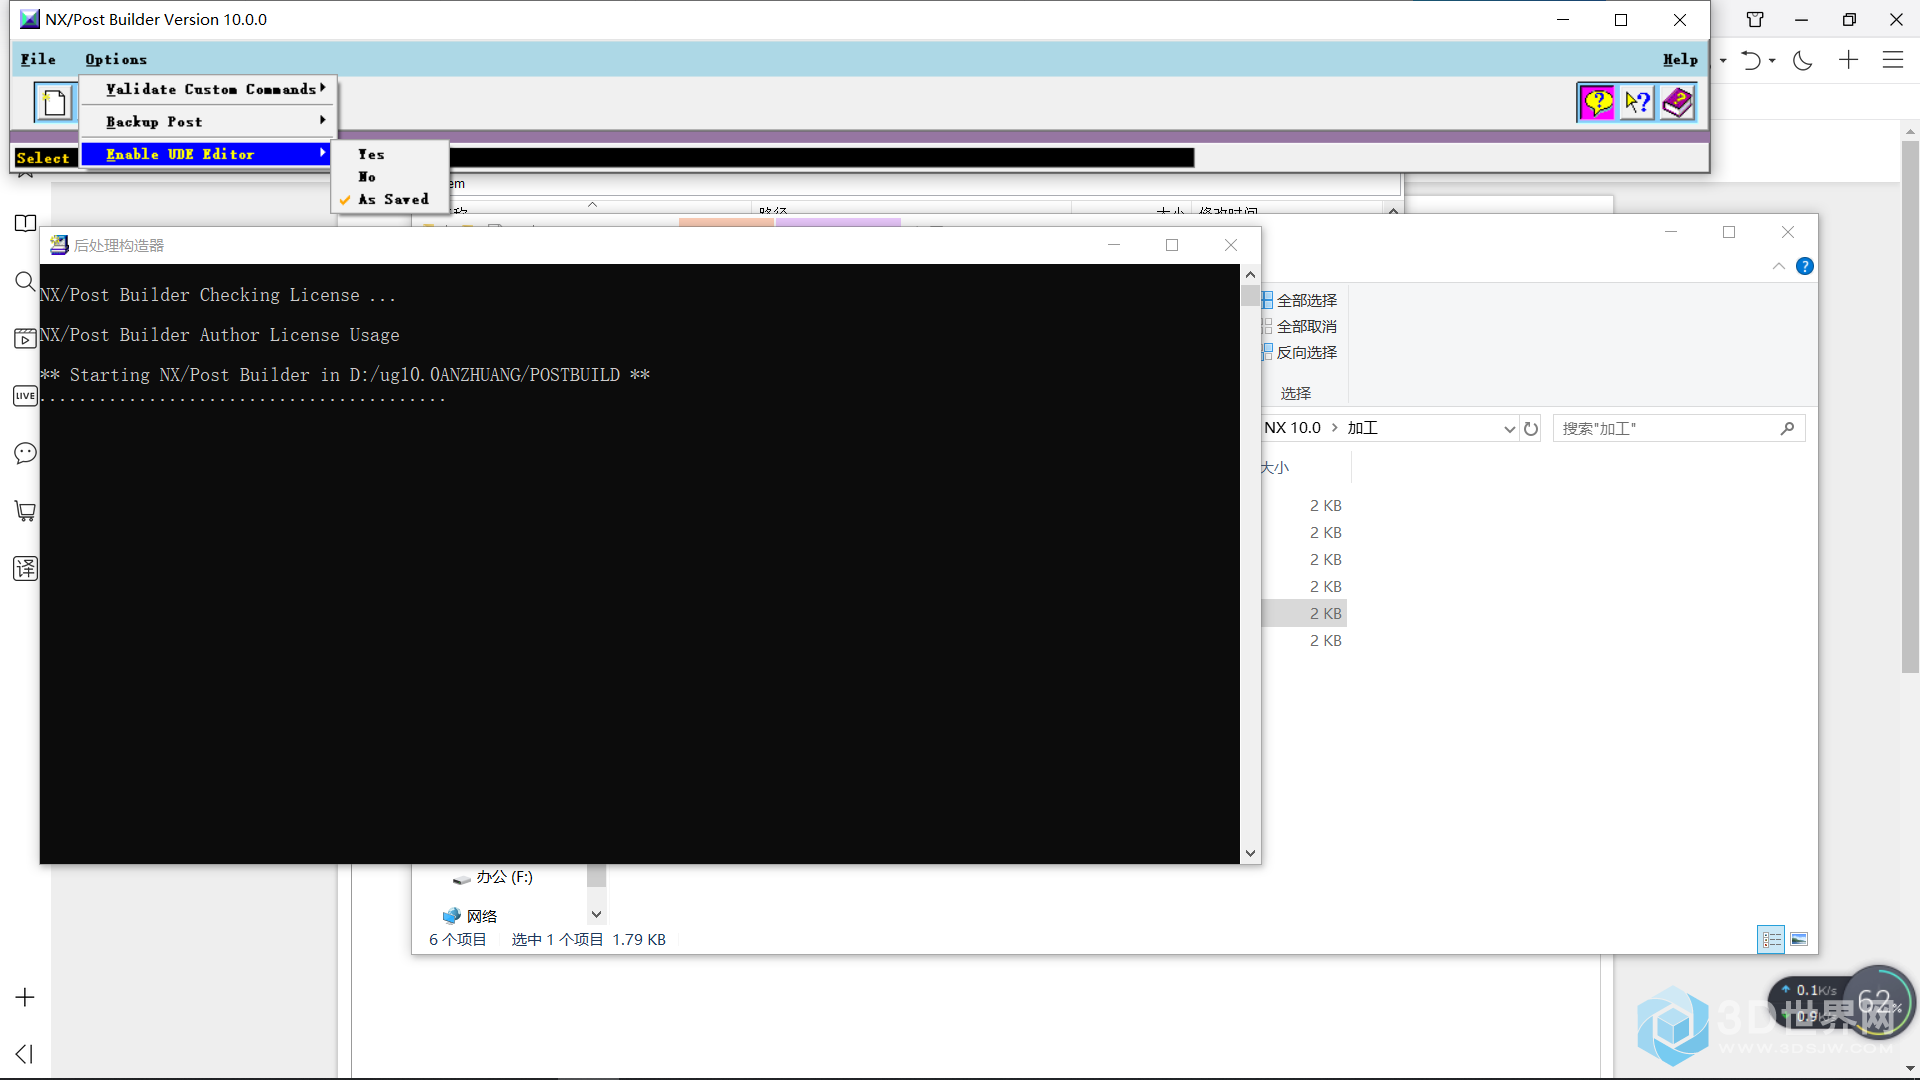Switch Explorer to large thumbnails view icon

(x=1799, y=939)
